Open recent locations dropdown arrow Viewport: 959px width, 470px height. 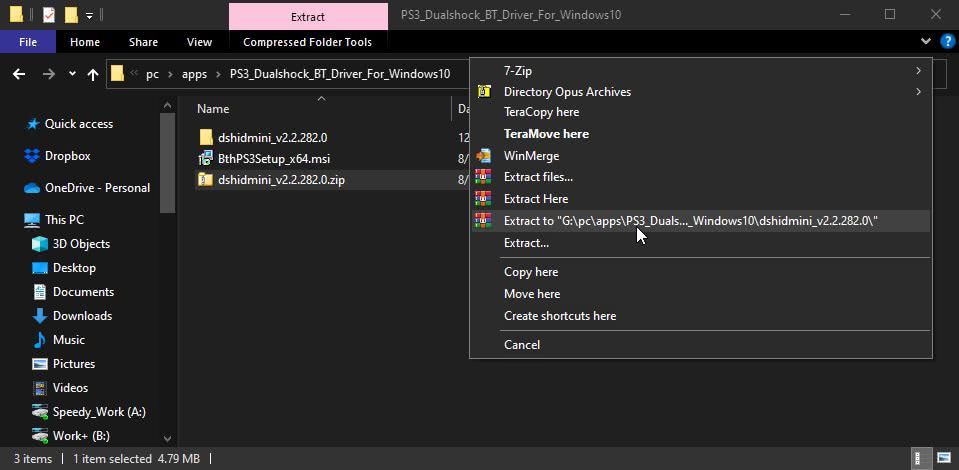(72, 74)
